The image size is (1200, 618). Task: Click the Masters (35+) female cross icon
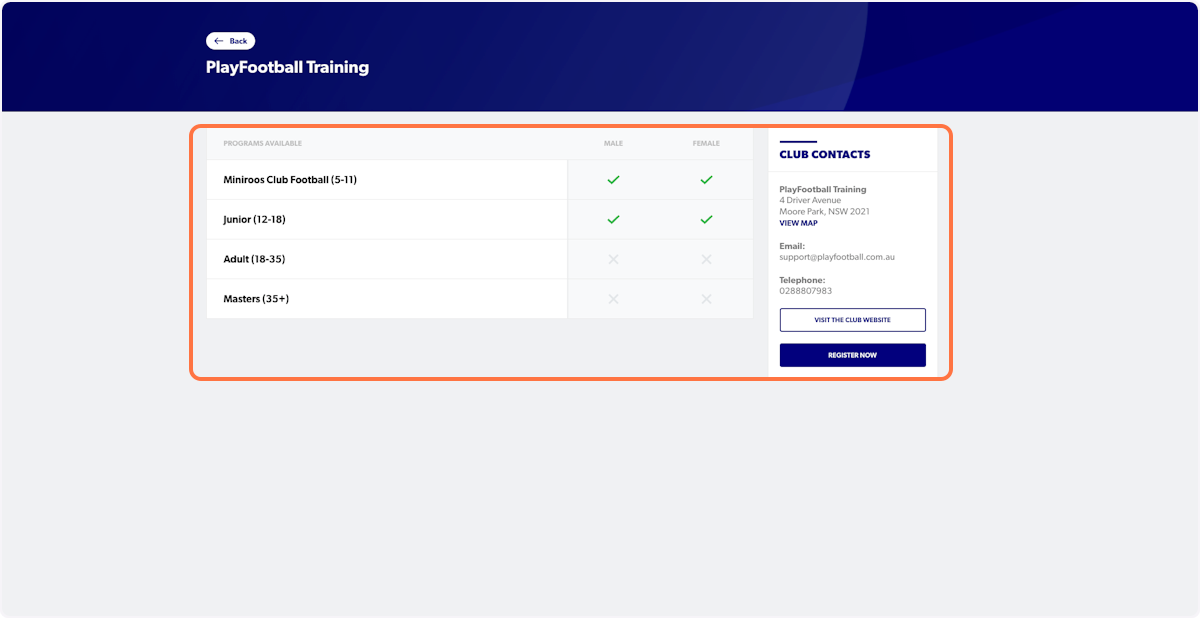point(706,299)
